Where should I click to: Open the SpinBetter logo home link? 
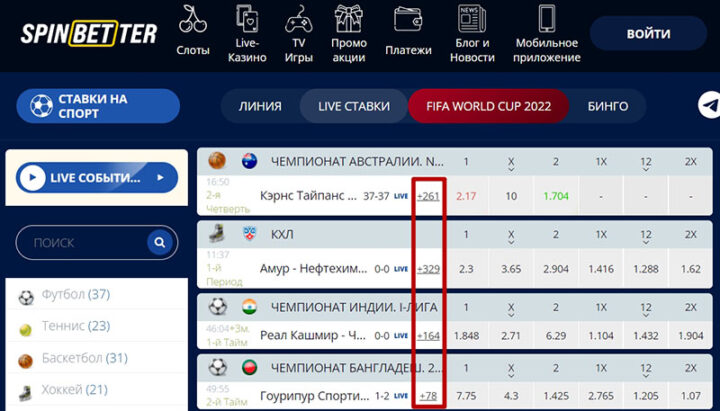pyautogui.click(x=89, y=34)
